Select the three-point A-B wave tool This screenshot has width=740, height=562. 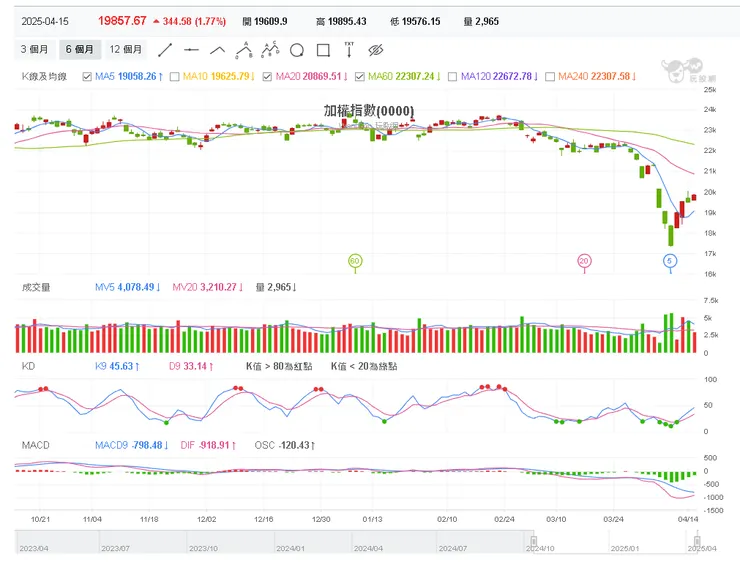coord(243,49)
